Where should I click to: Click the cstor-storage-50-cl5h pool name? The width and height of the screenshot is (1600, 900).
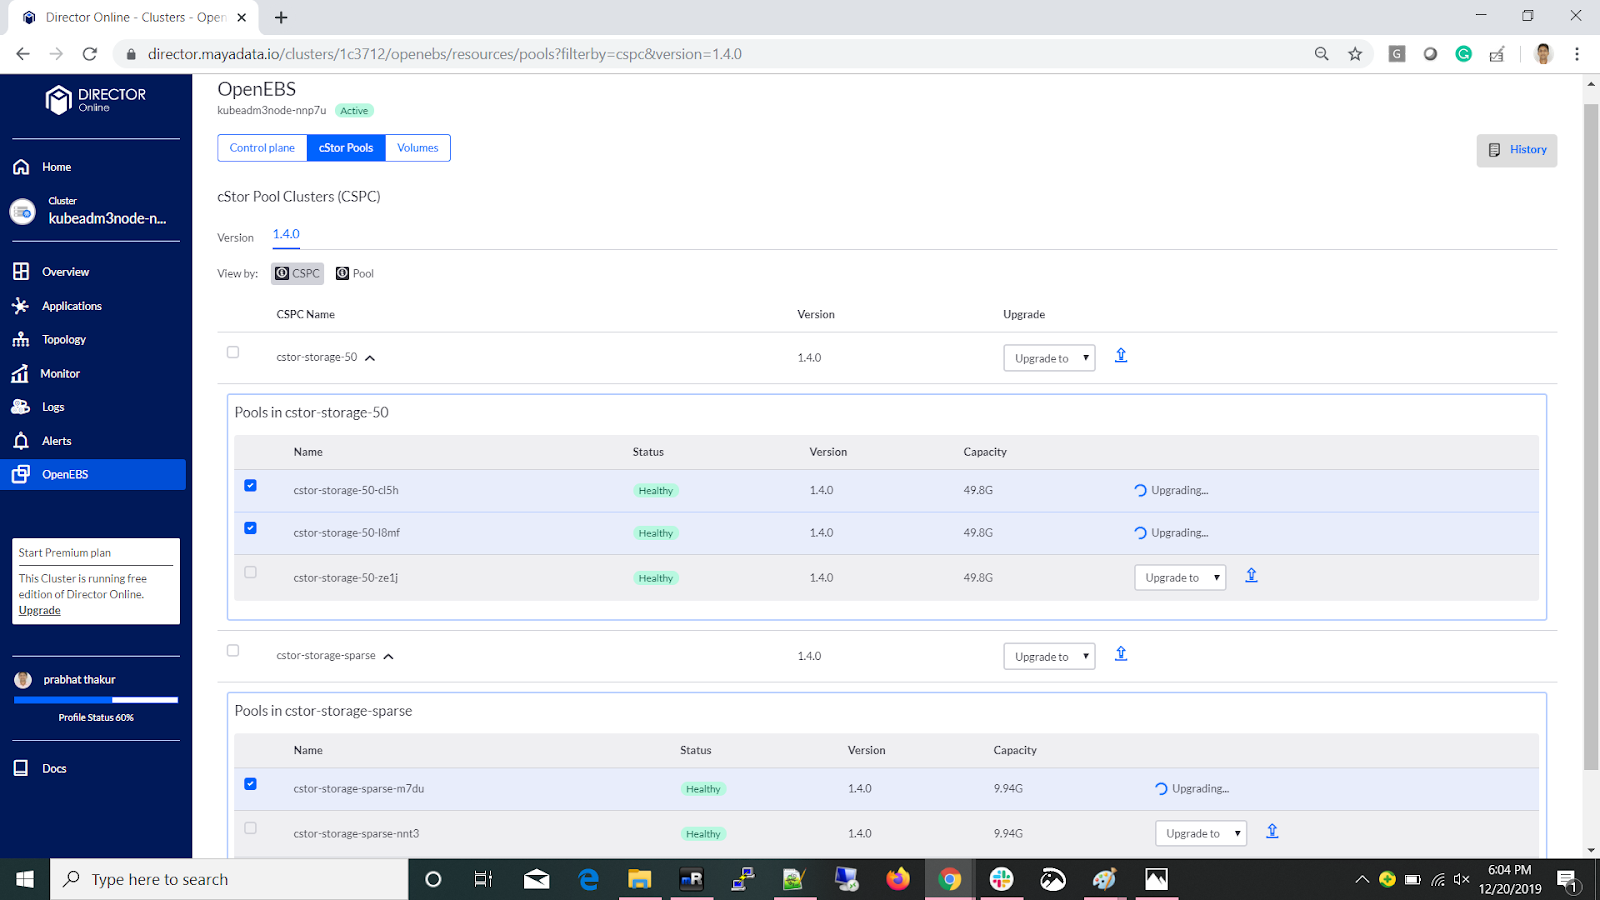coord(346,491)
